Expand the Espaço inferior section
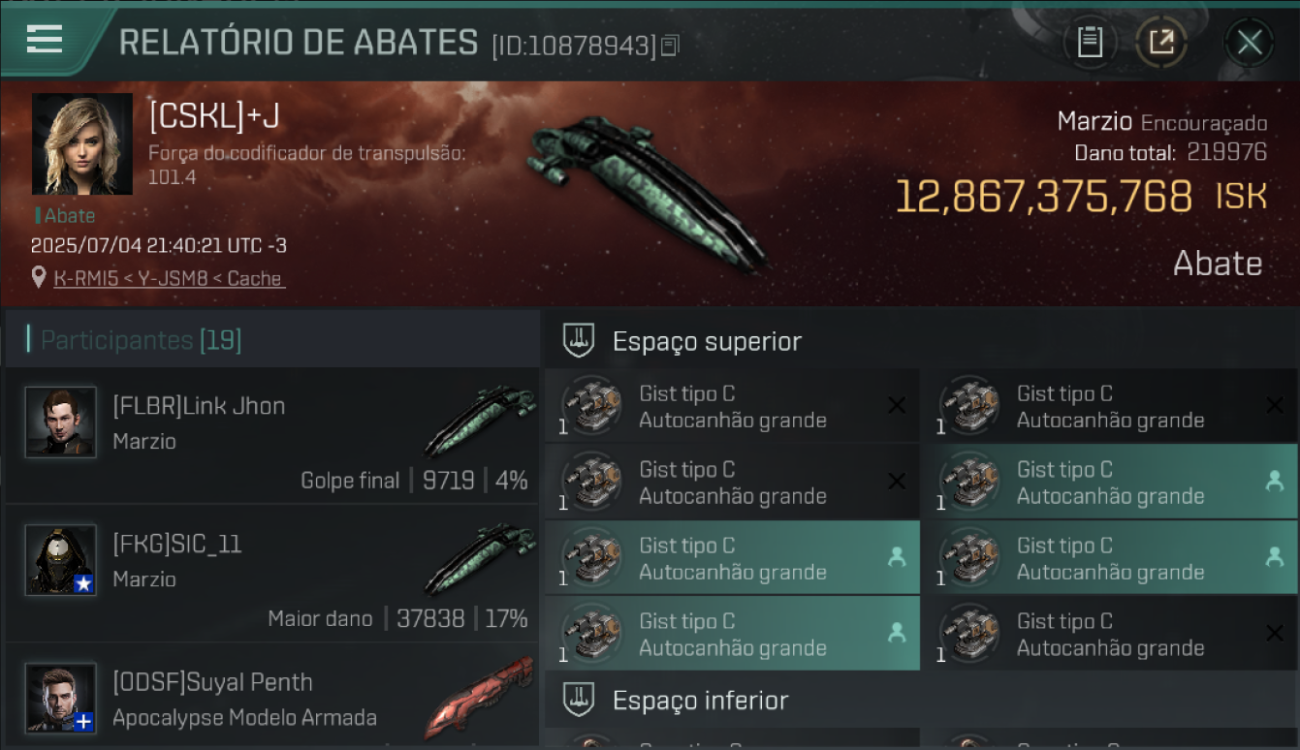This screenshot has height=750, width=1300. point(920,700)
